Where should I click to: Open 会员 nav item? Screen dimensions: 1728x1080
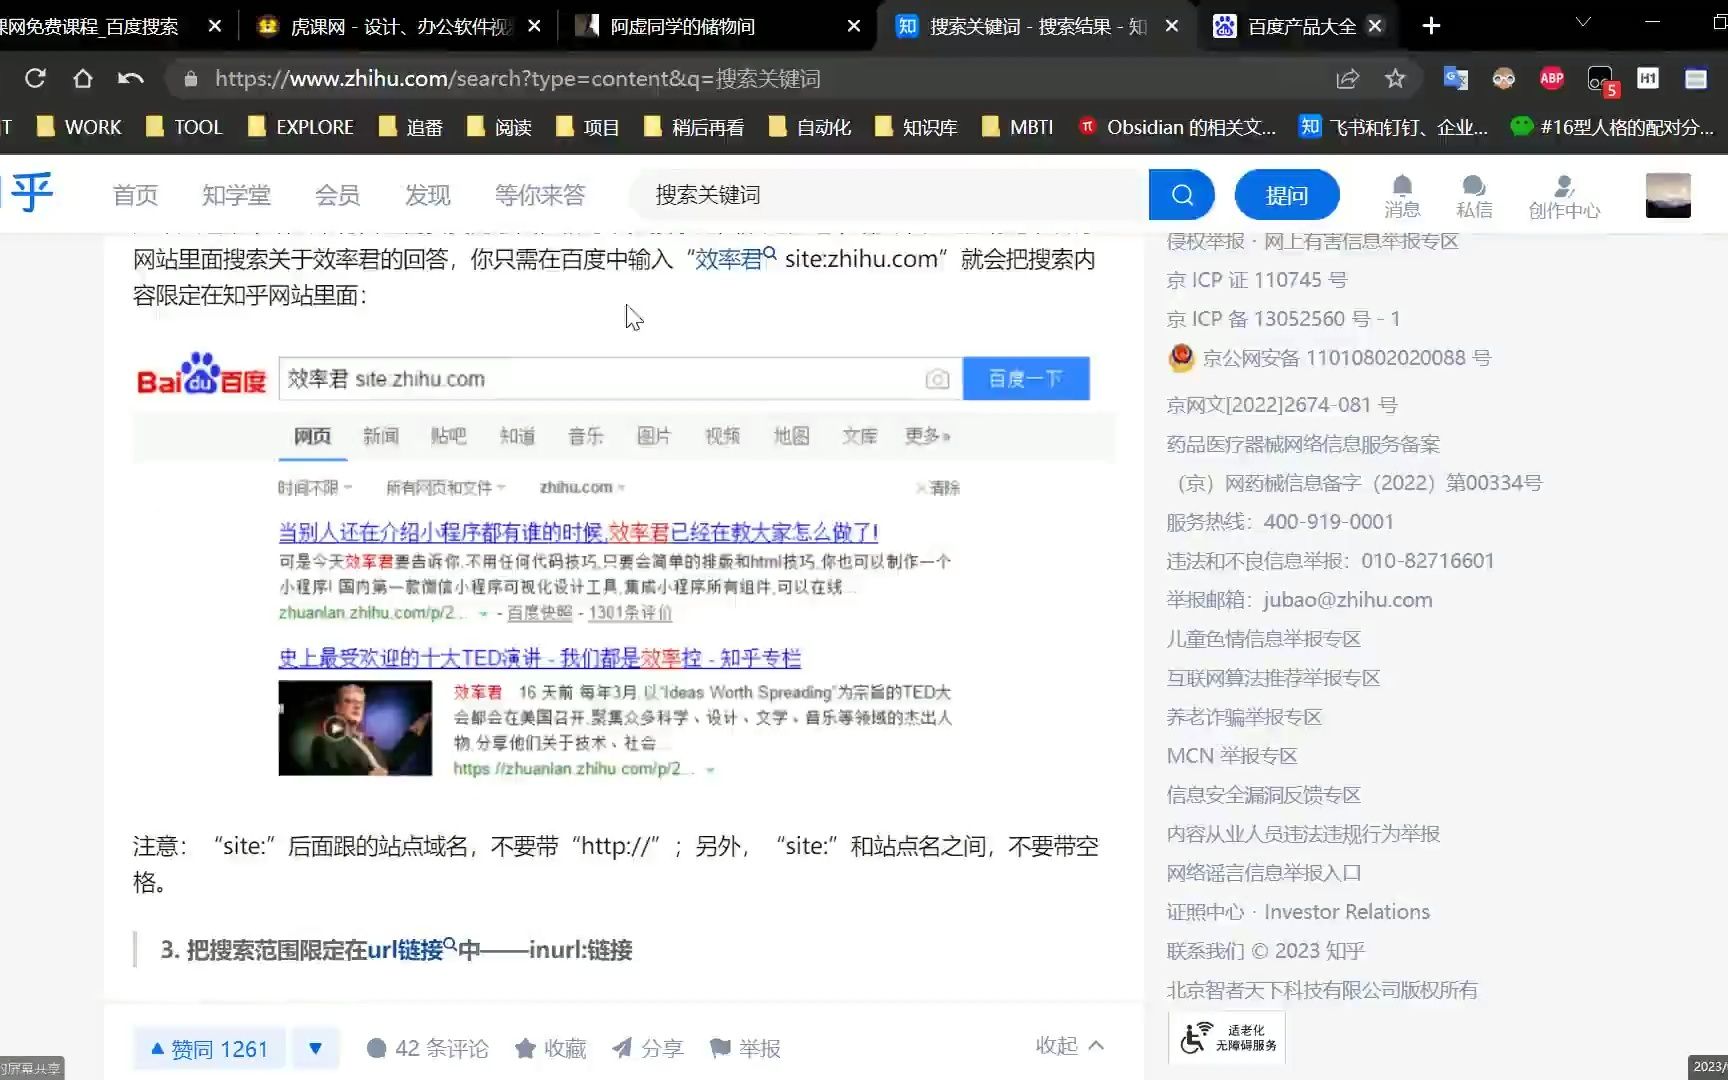pos(337,195)
